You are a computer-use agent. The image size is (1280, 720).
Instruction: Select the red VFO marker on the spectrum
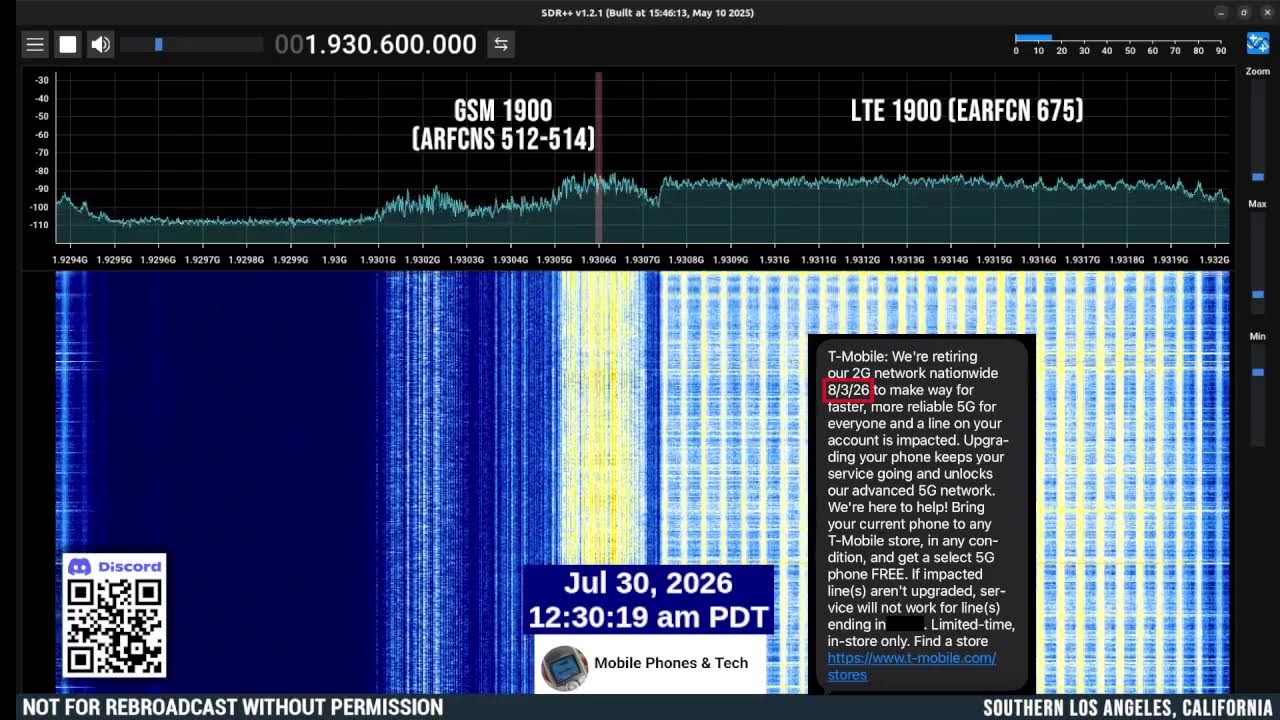599,157
